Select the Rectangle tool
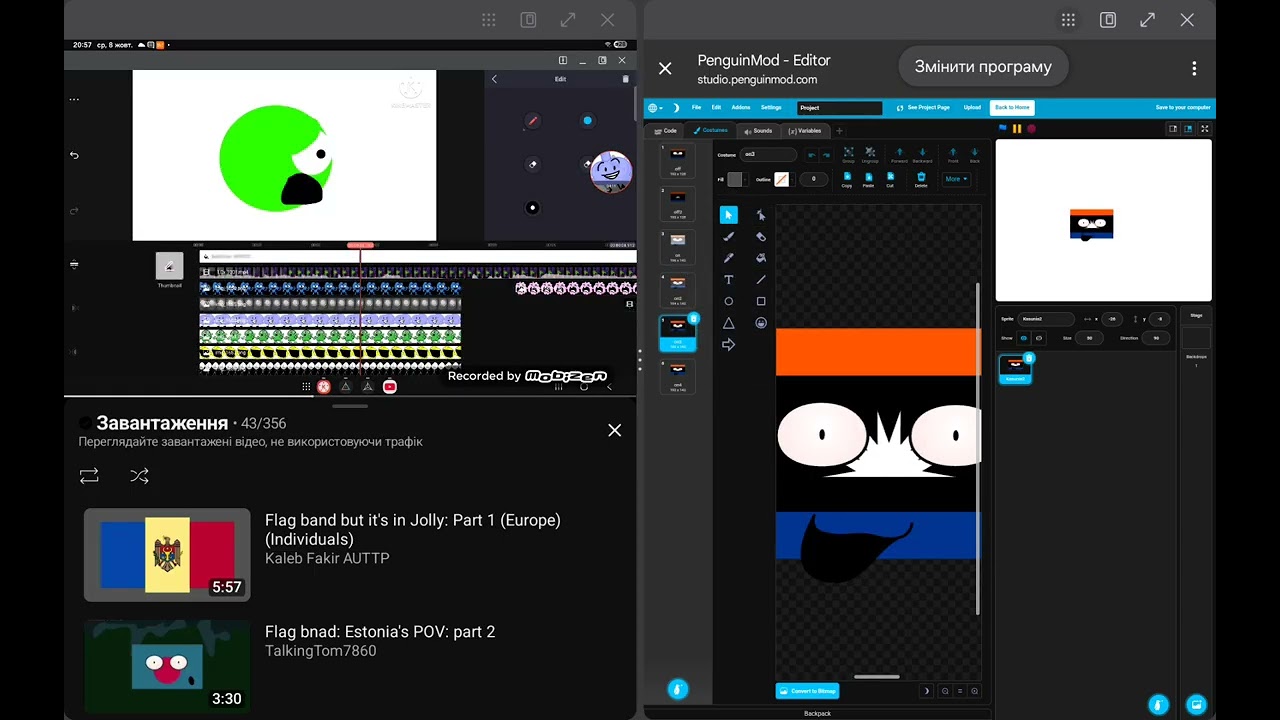 coord(761,301)
